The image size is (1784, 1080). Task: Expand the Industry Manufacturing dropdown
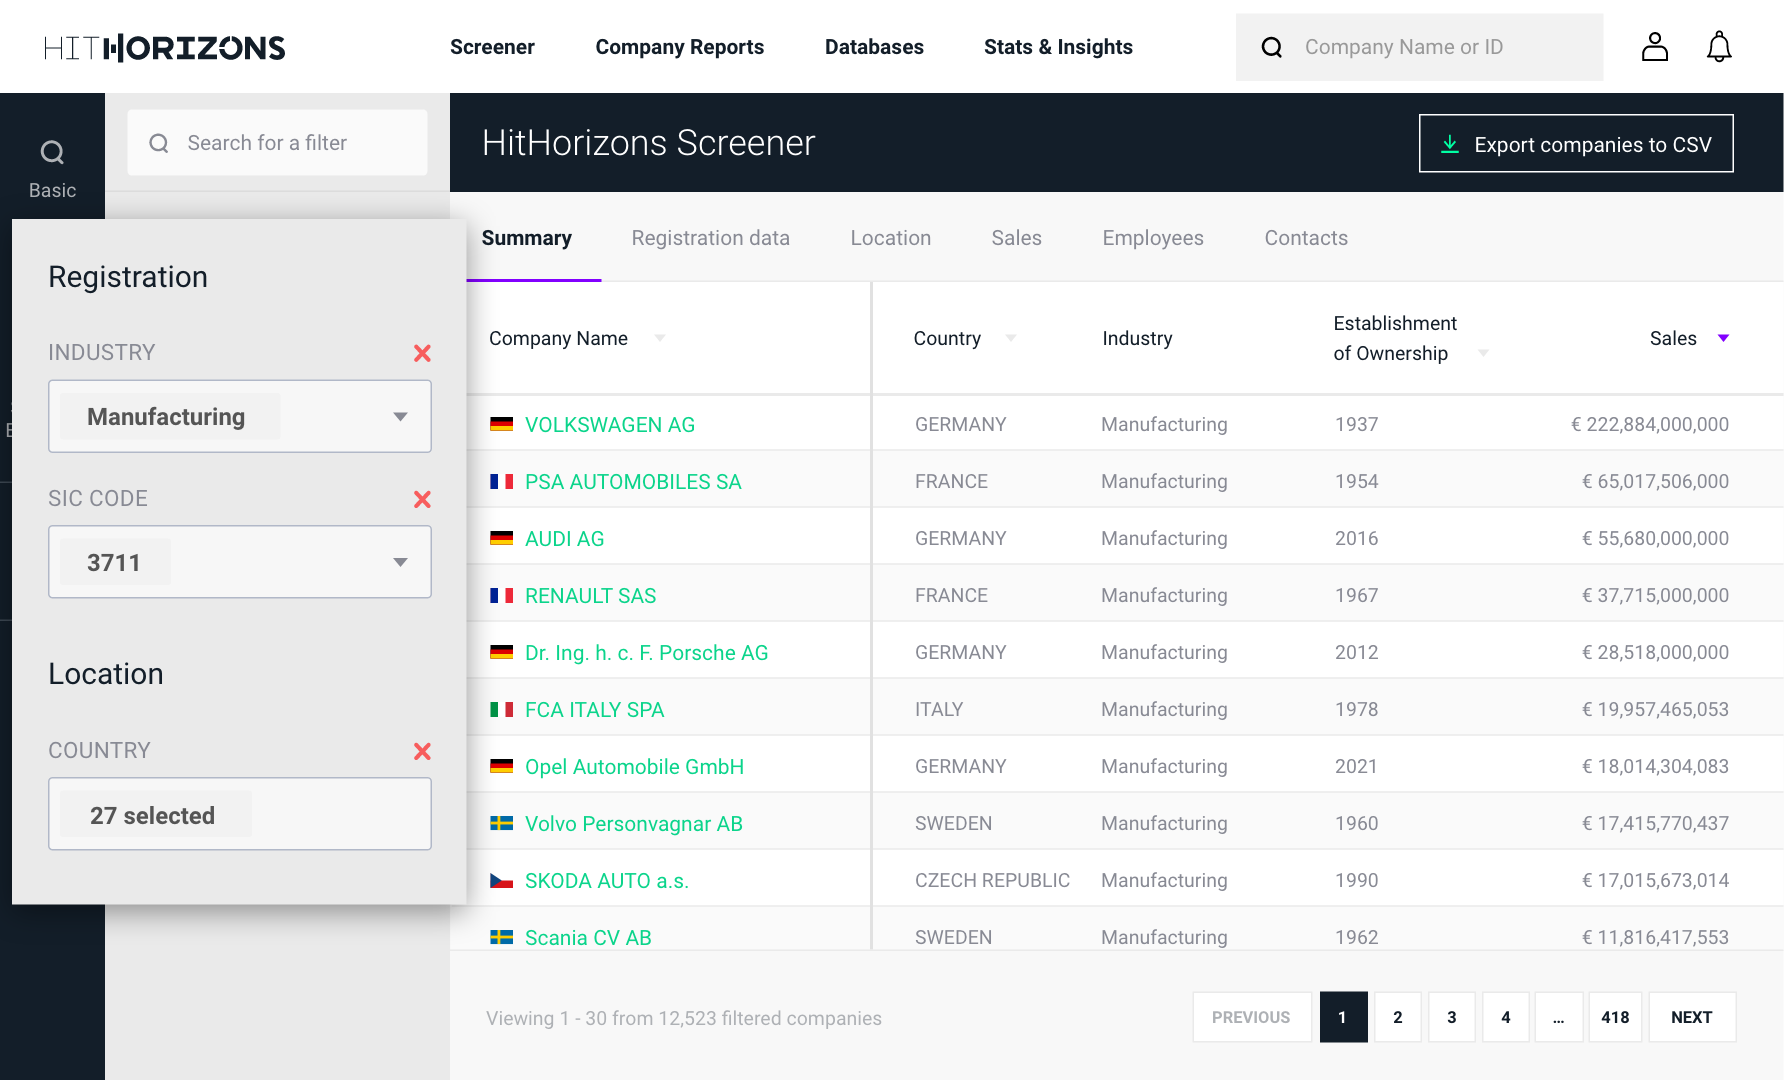[400, 417]
